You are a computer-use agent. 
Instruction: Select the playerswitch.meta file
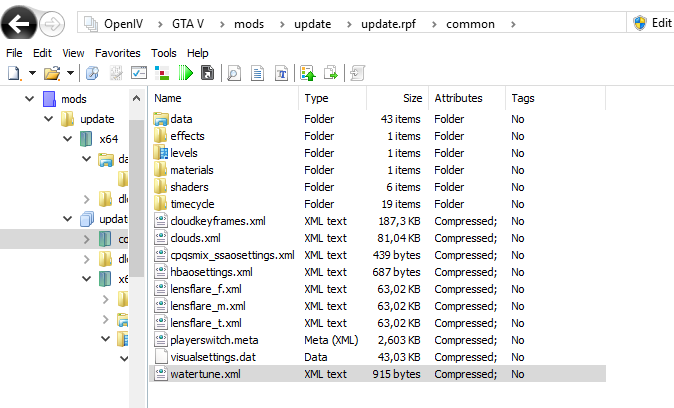point(377,340)
